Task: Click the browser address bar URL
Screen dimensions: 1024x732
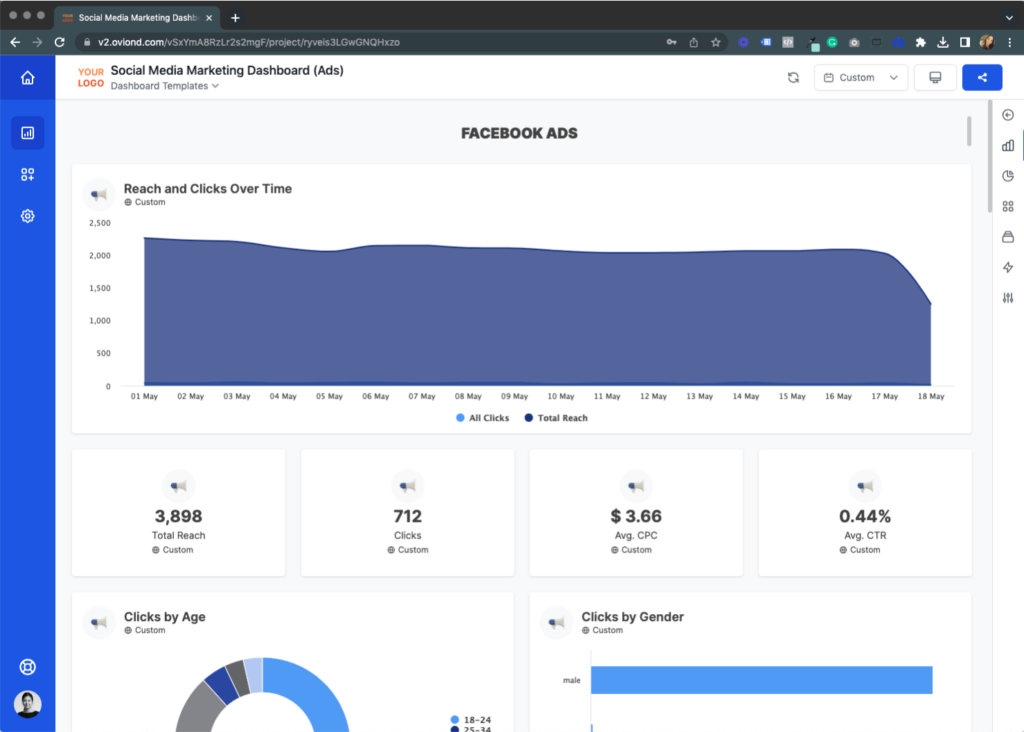Action: pyautogui.click(x=249, y=42)
